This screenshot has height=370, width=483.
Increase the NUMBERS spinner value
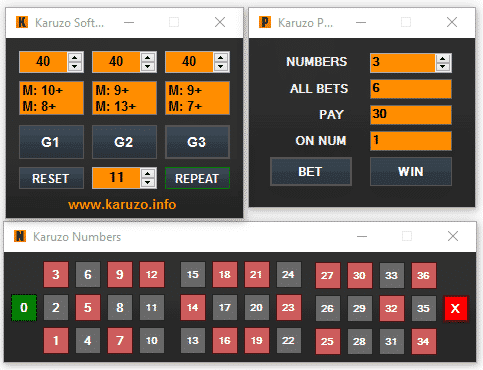coord(443,59)
